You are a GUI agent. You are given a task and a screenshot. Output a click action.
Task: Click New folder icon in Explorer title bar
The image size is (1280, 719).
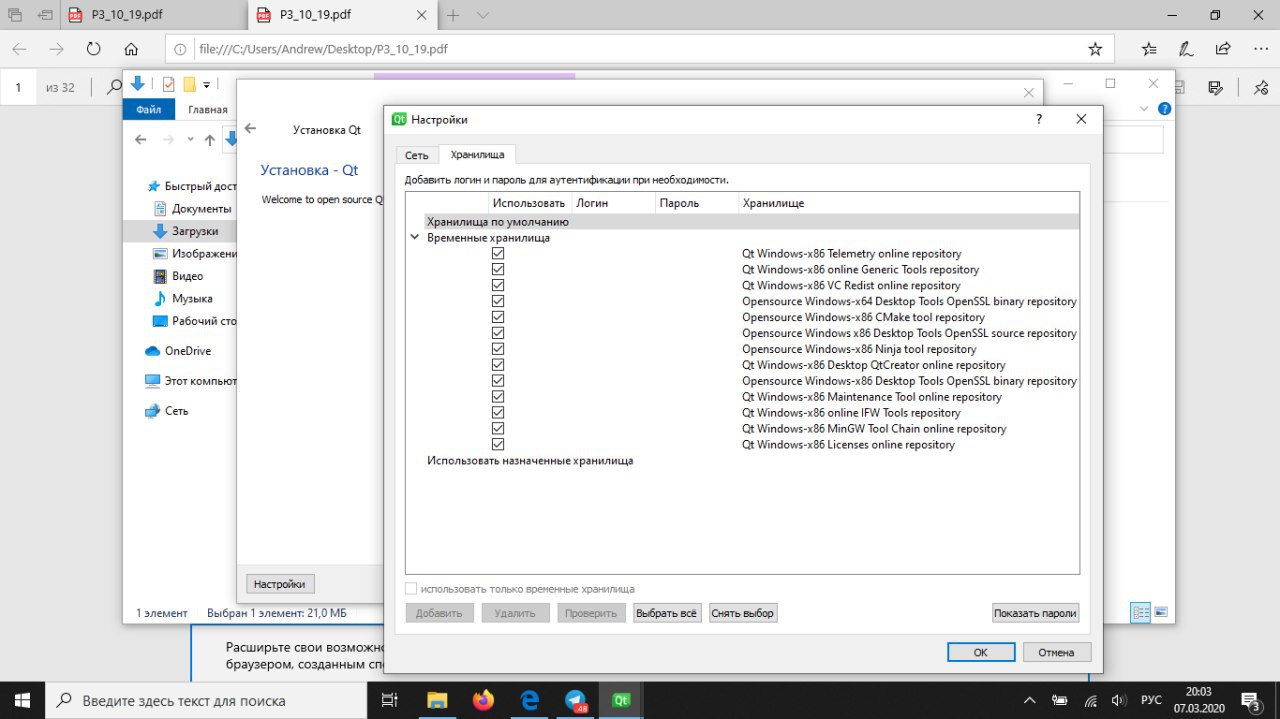(x=189, y=84)
